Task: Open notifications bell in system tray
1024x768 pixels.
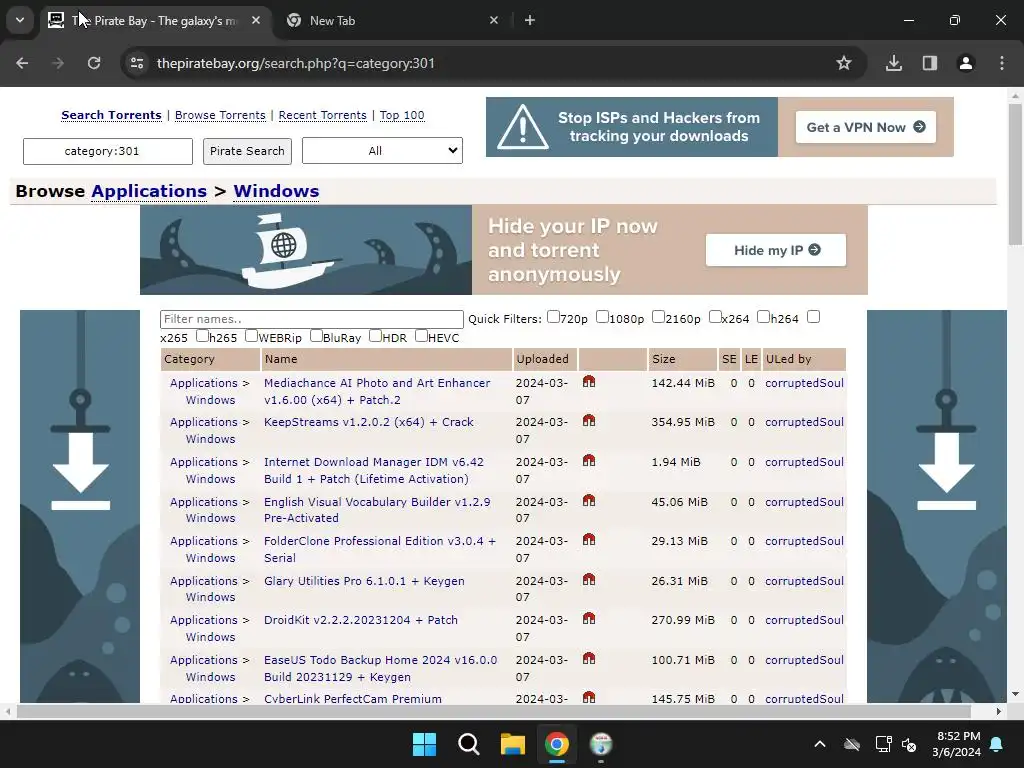Action: point(997,744)
